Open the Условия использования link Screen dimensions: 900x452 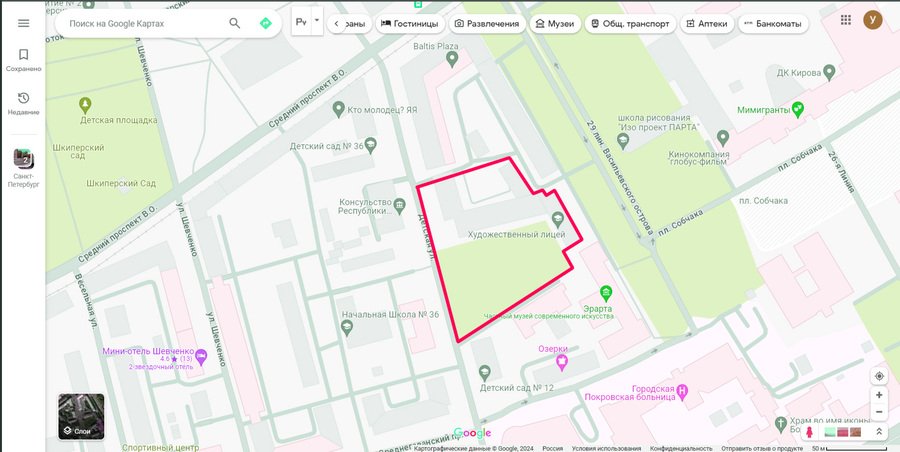pos(606,449)
